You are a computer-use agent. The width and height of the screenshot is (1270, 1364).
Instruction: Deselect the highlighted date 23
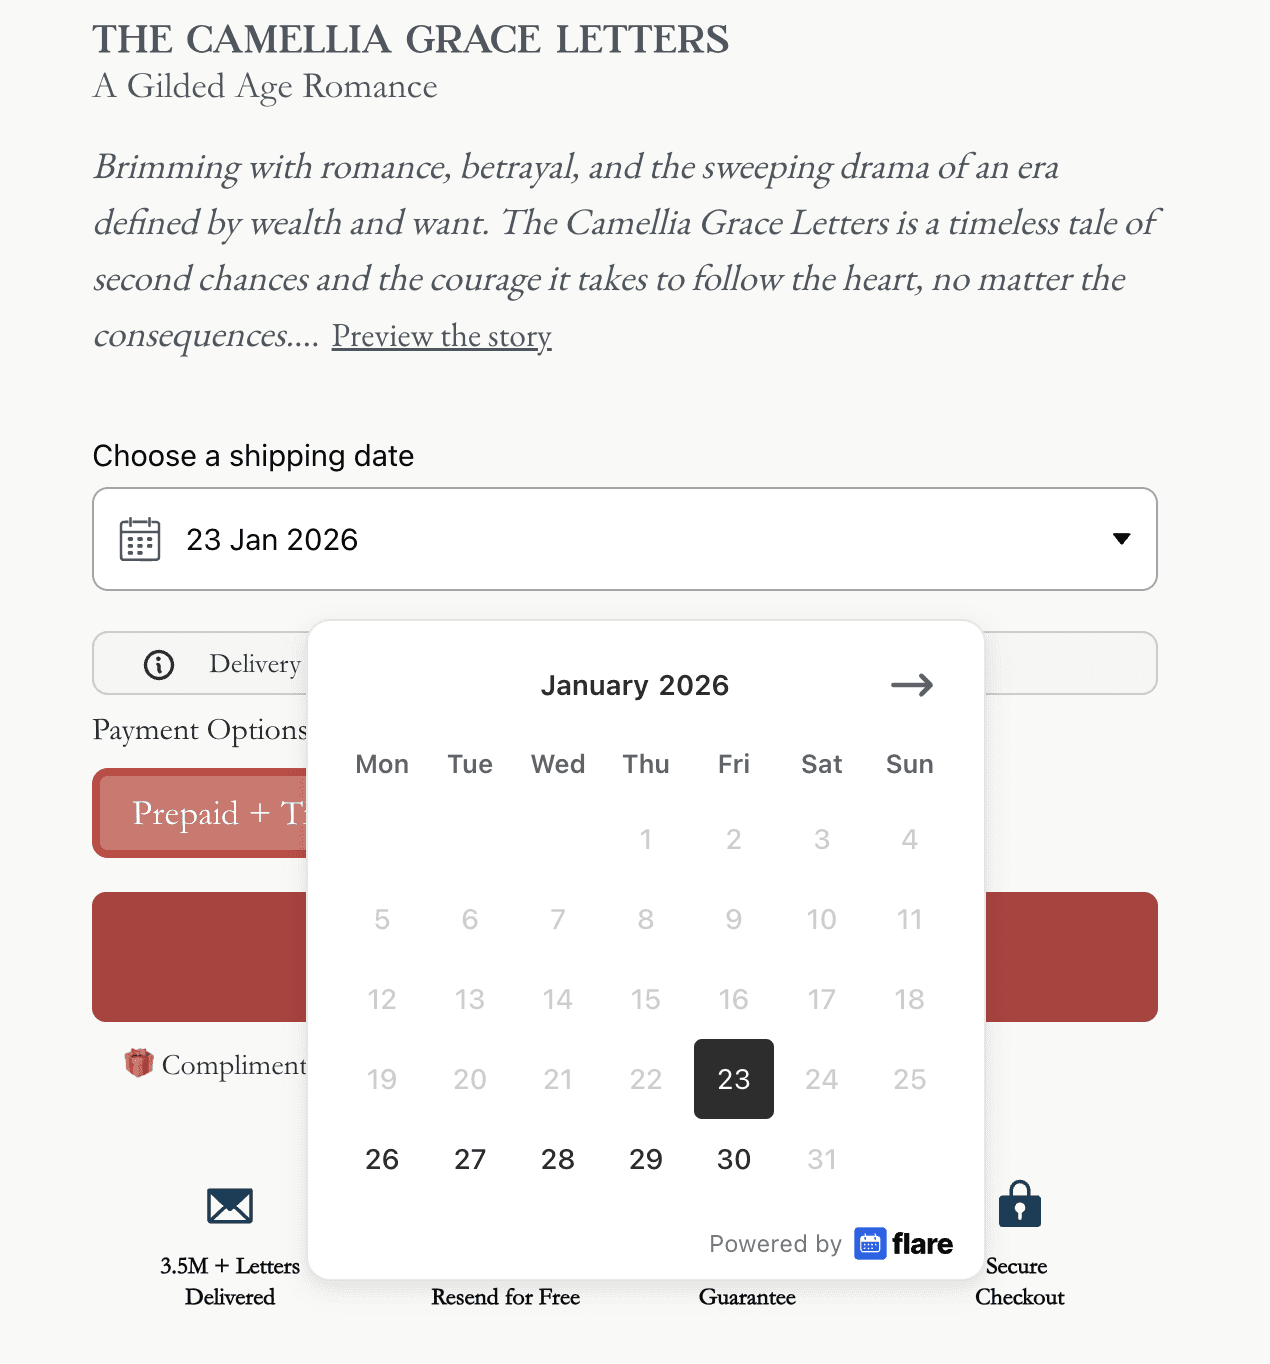click(x=733, y=1079)
